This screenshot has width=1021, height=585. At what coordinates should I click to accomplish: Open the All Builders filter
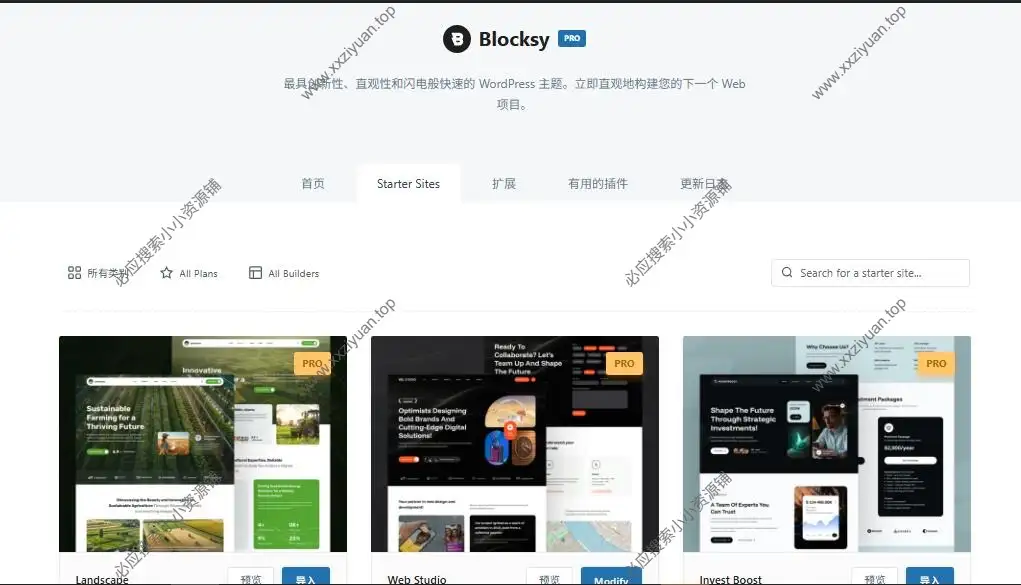[292, 272]
